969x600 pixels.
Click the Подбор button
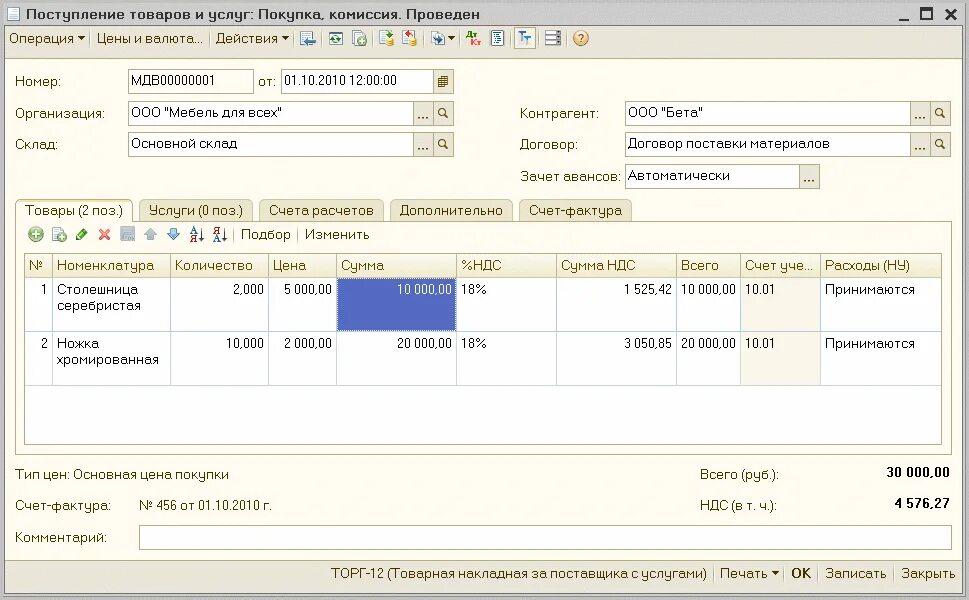coord(266,234)
